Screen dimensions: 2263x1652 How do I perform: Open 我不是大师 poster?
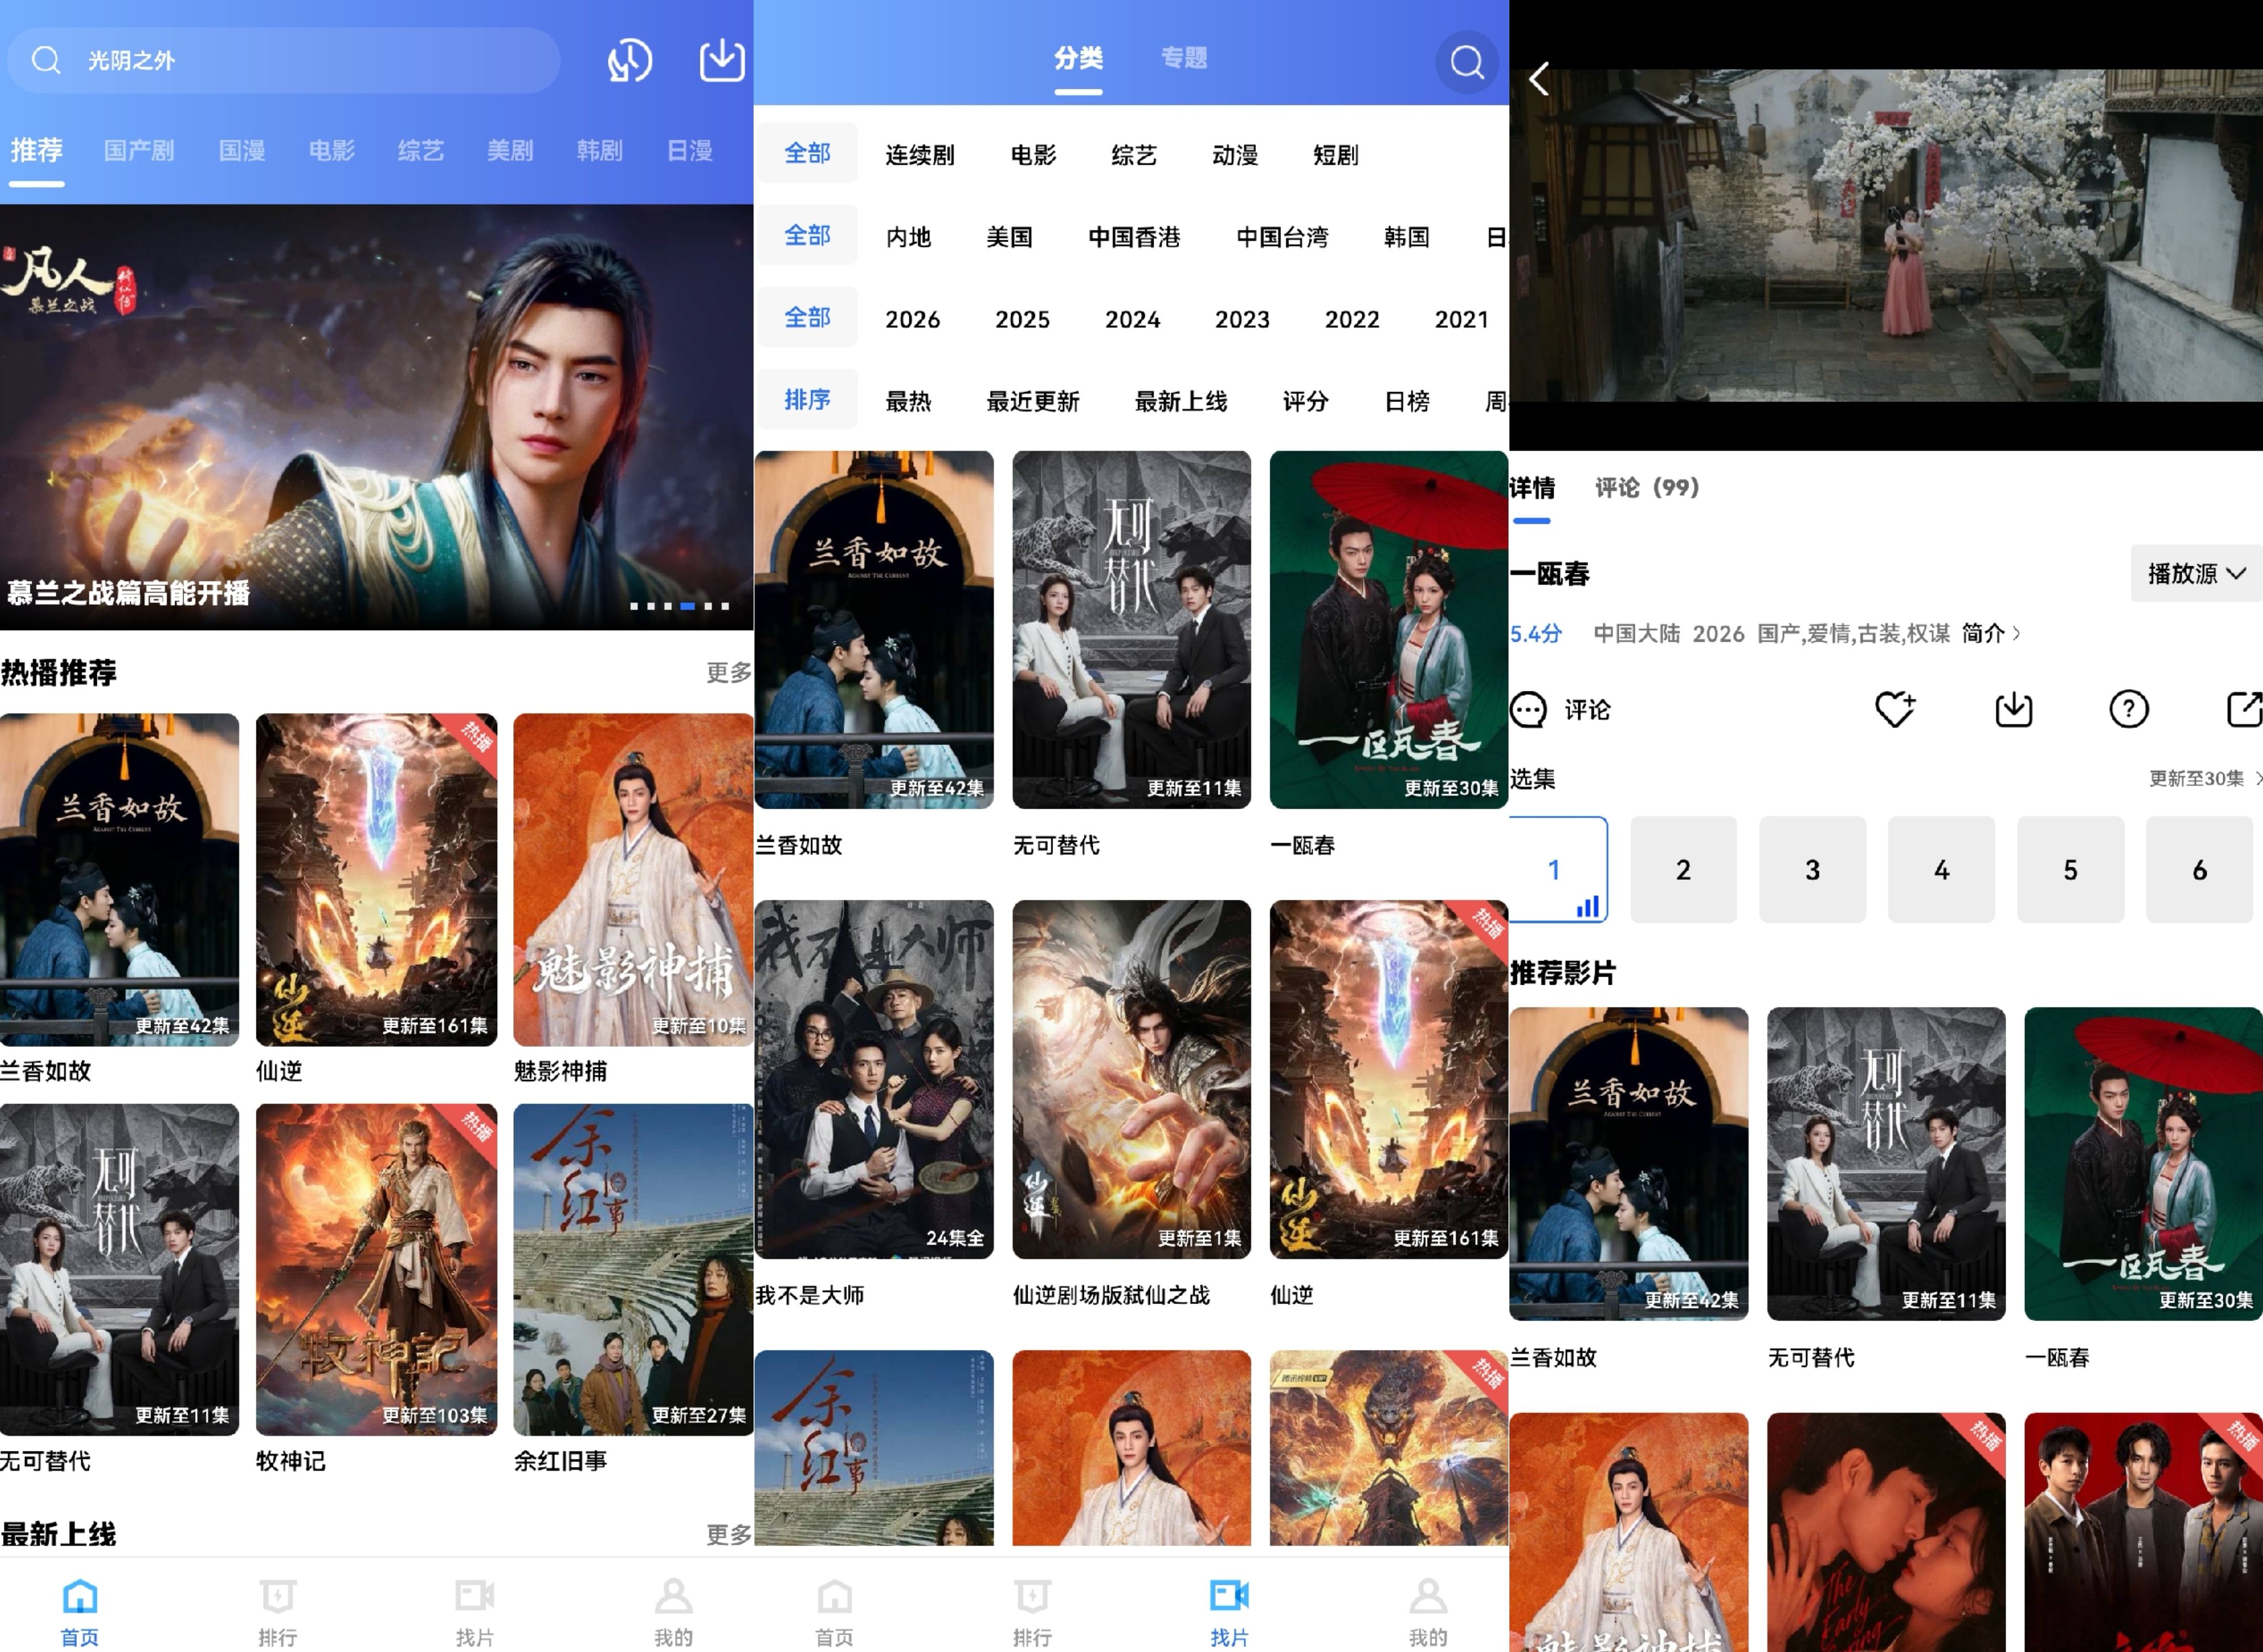874,1079
